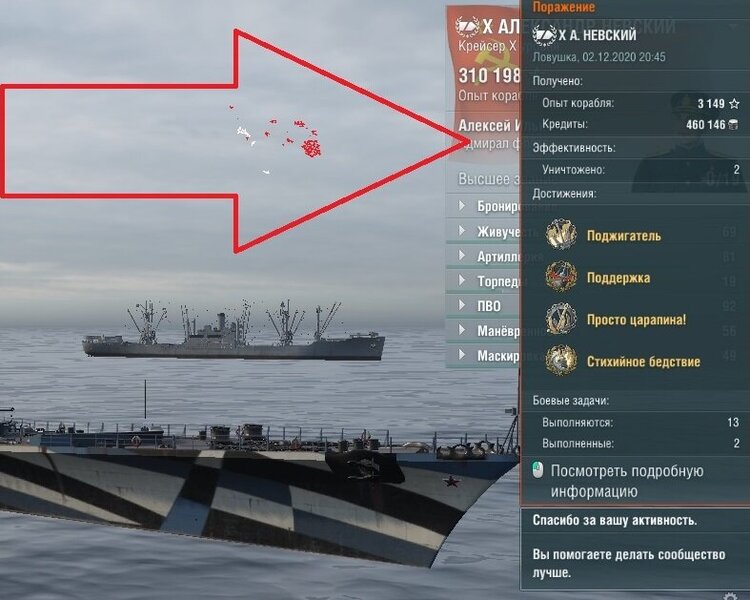
Task: Click the Поддержка achievement medal icon
Action: [x=561, y=277]
